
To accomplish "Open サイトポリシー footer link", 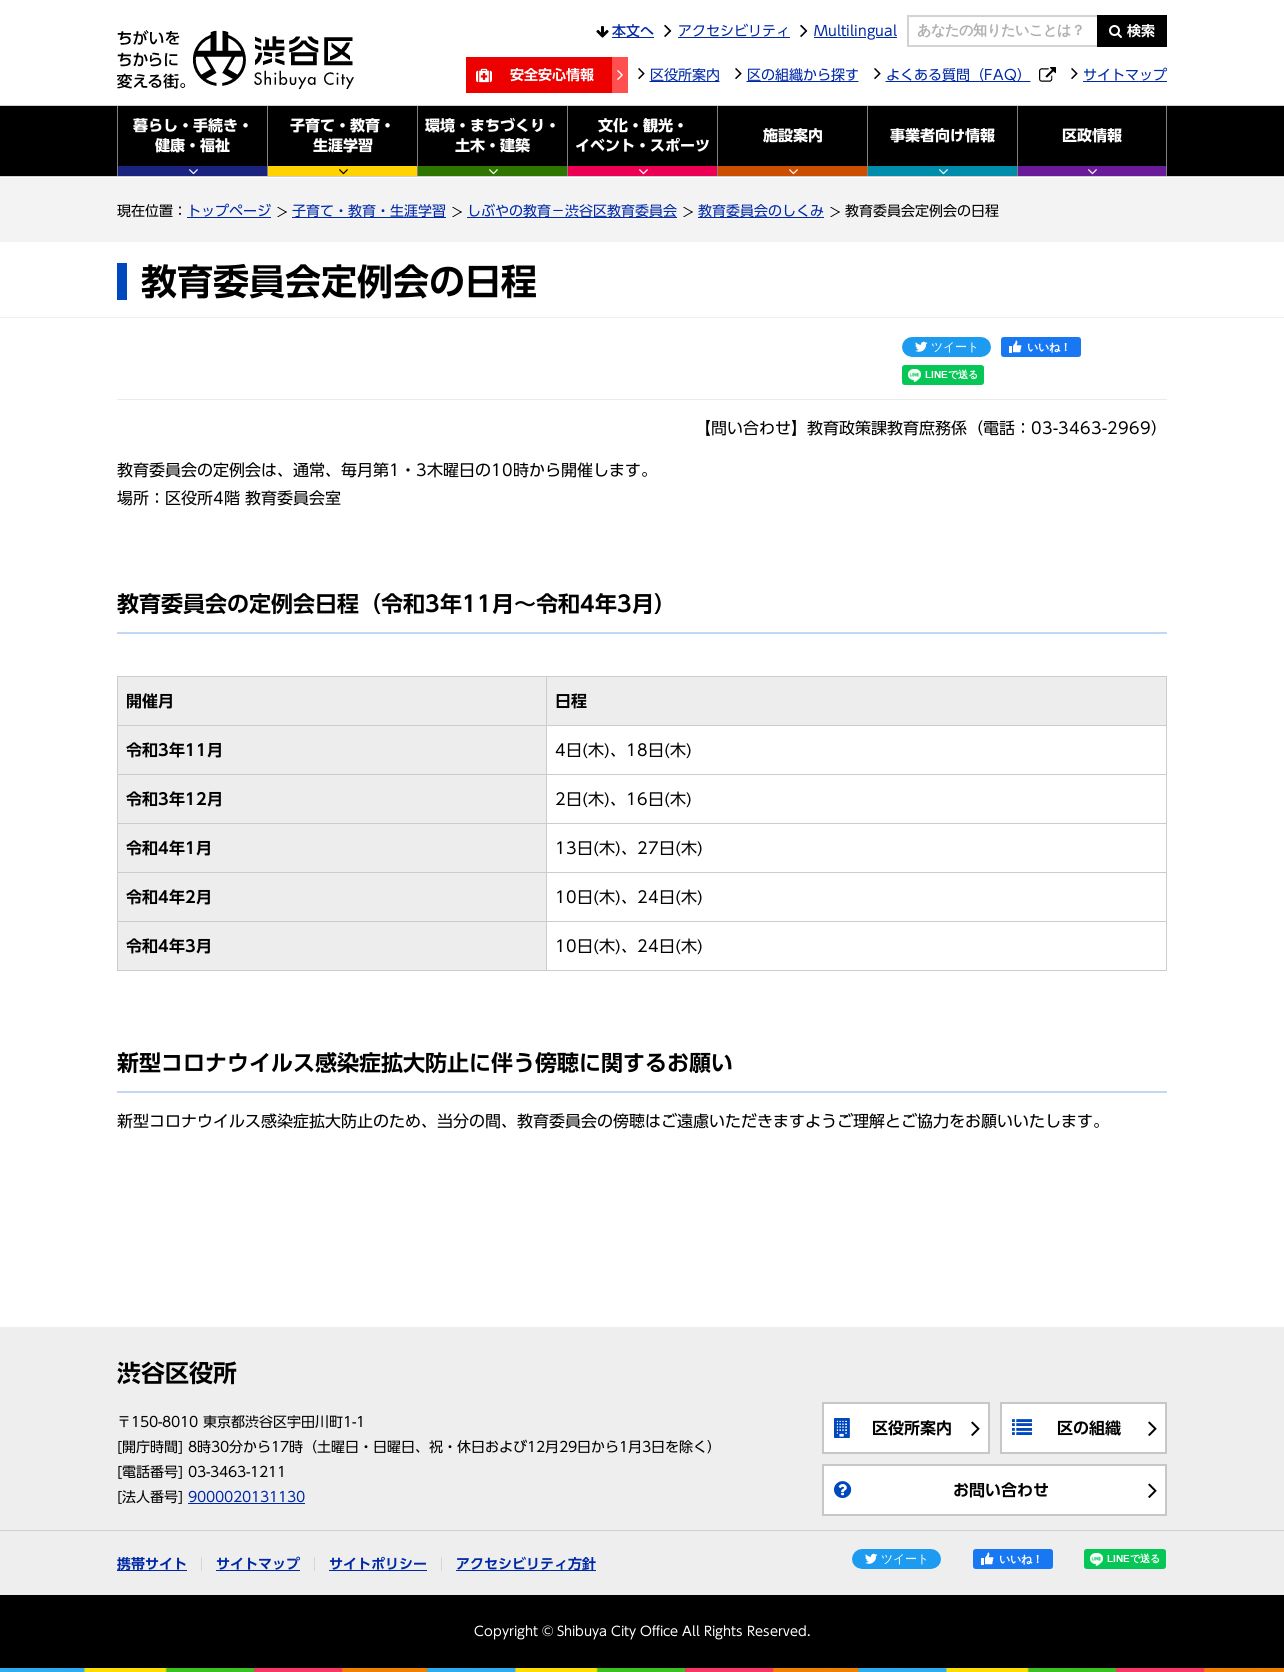I will pyautogui.click(x=378, y=1564).
